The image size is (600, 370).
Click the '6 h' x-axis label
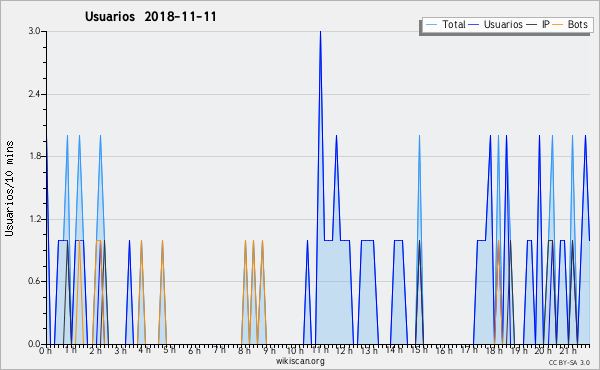pyautogui.click(x=194, y=350)
